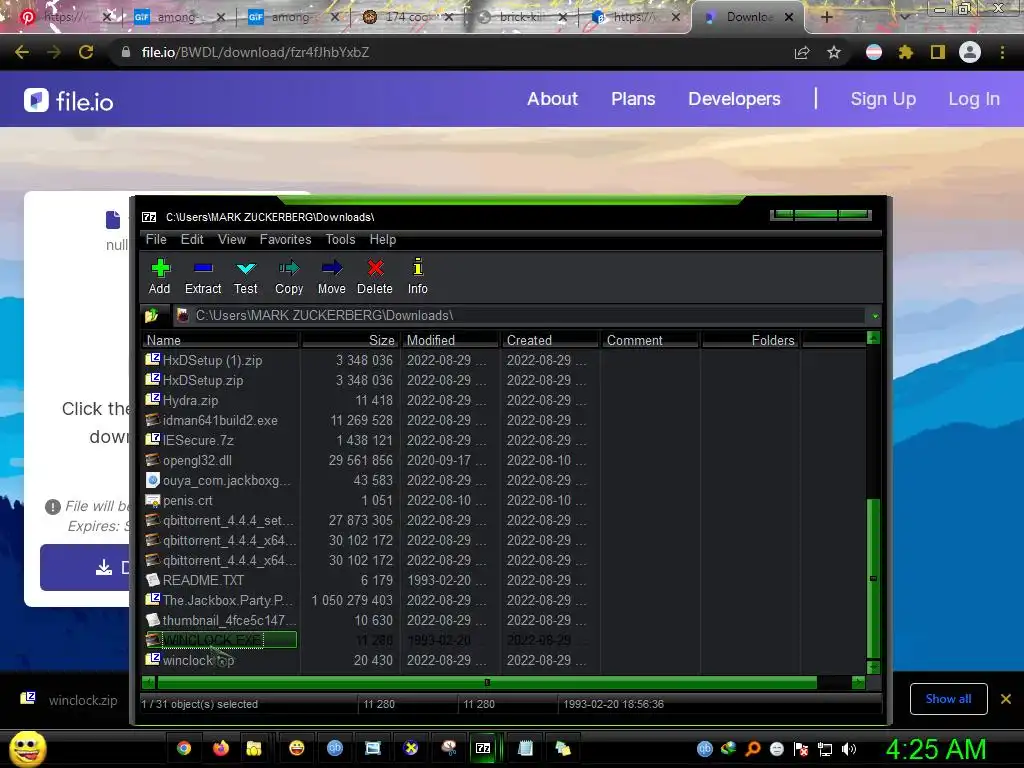Click the Test archive toolbar icon
Image resolution: width=1024 pixels, height=768 pixels.
tap(246, 276)
